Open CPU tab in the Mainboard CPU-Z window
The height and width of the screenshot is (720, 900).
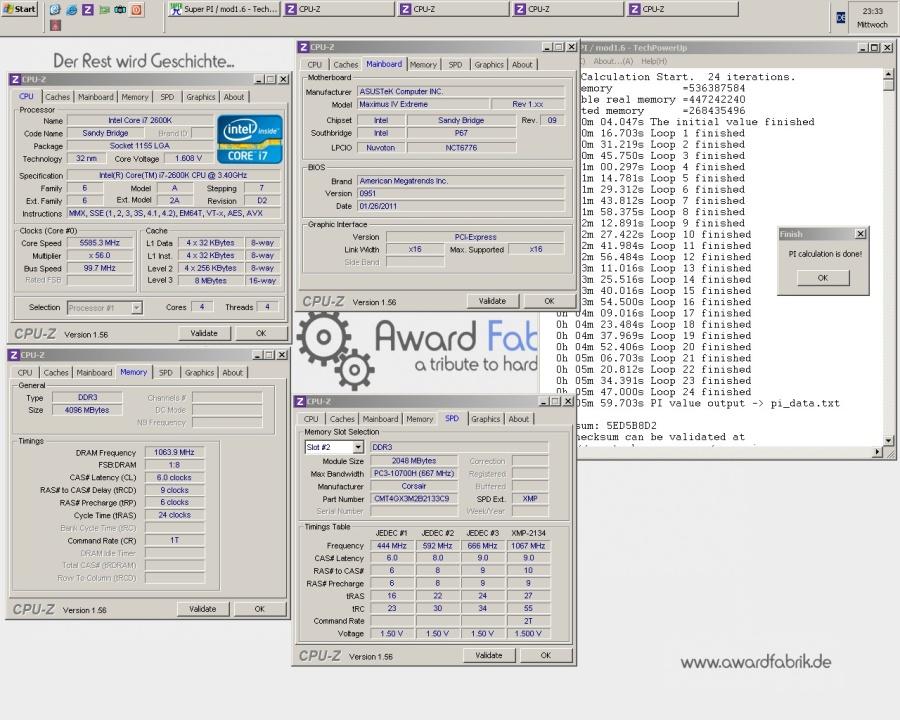point(315,65)
